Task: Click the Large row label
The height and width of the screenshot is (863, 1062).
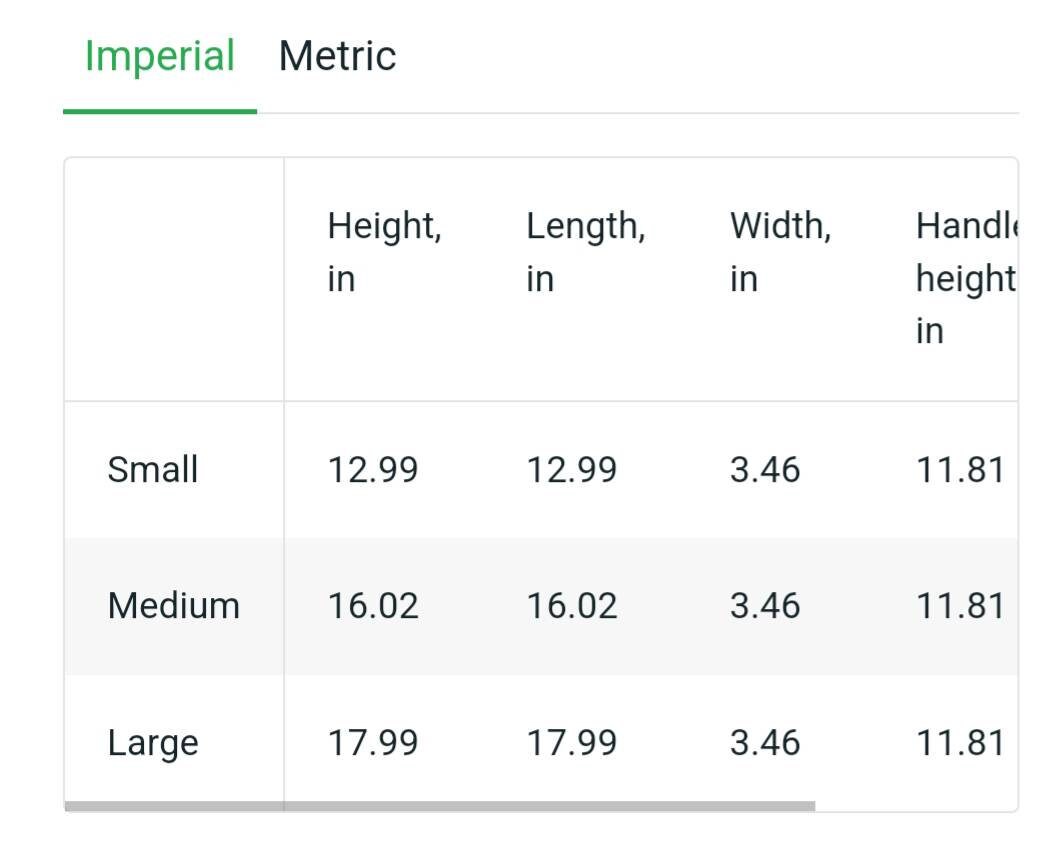Action: tap(153, 743)
